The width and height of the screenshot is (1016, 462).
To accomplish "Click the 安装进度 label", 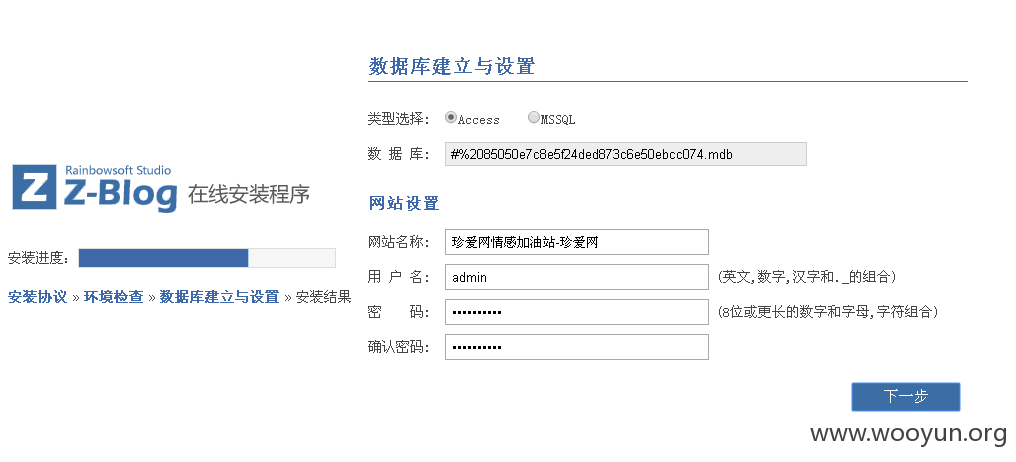I will (39, 258).
